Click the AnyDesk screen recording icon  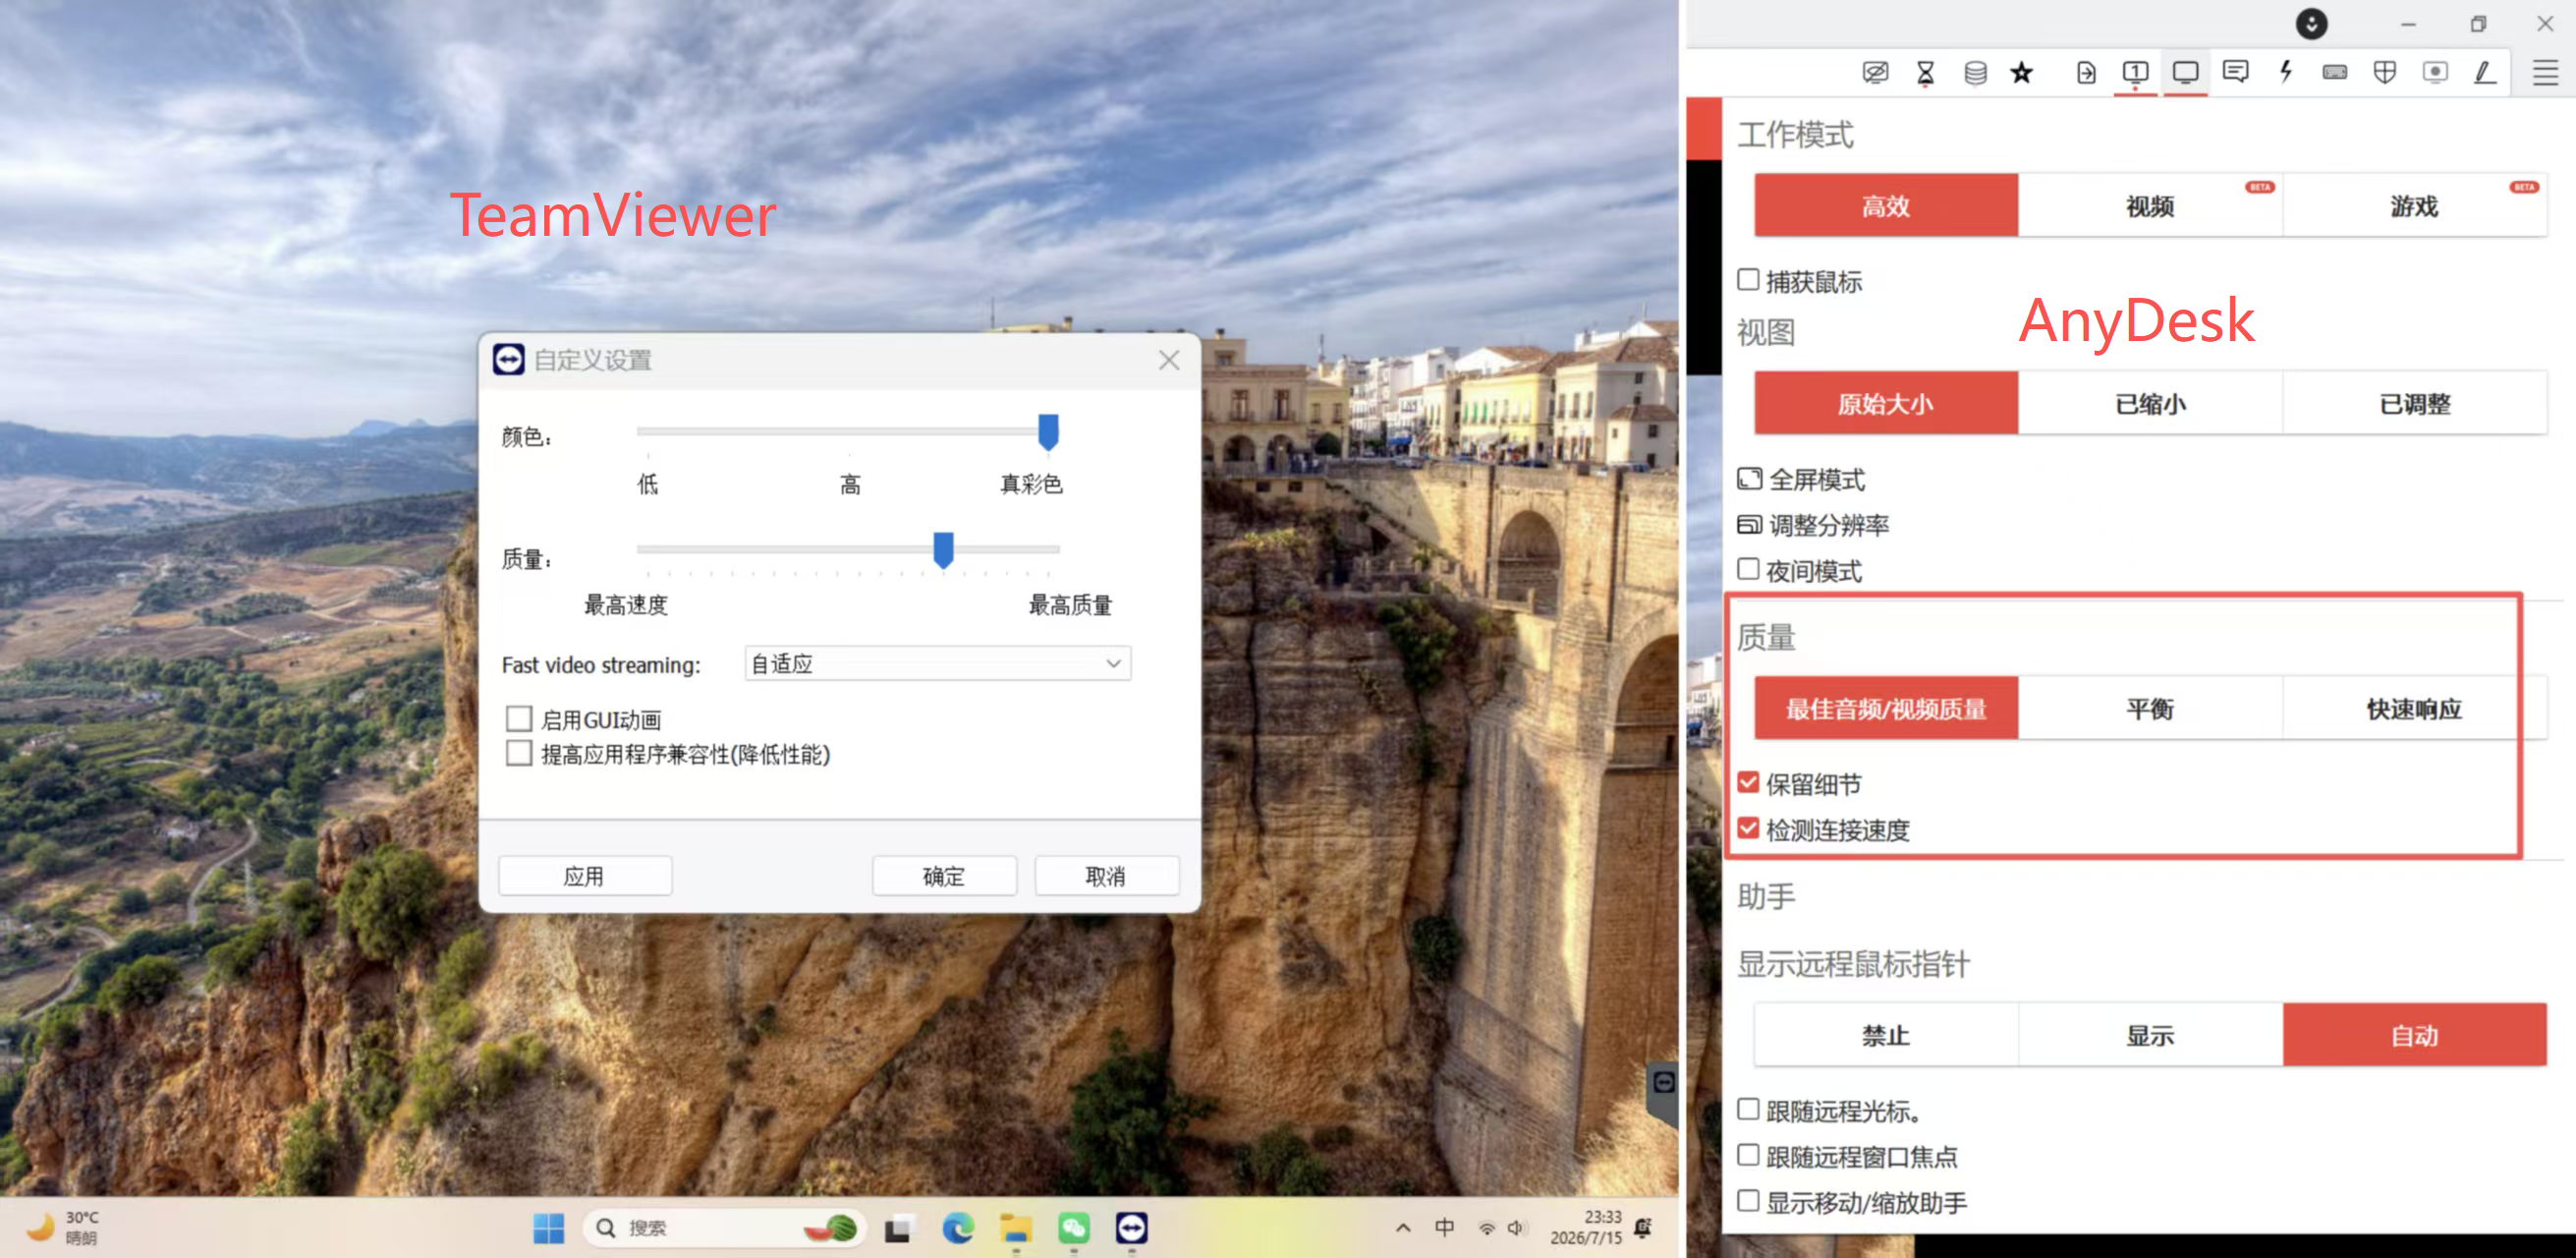(2435, 72)
